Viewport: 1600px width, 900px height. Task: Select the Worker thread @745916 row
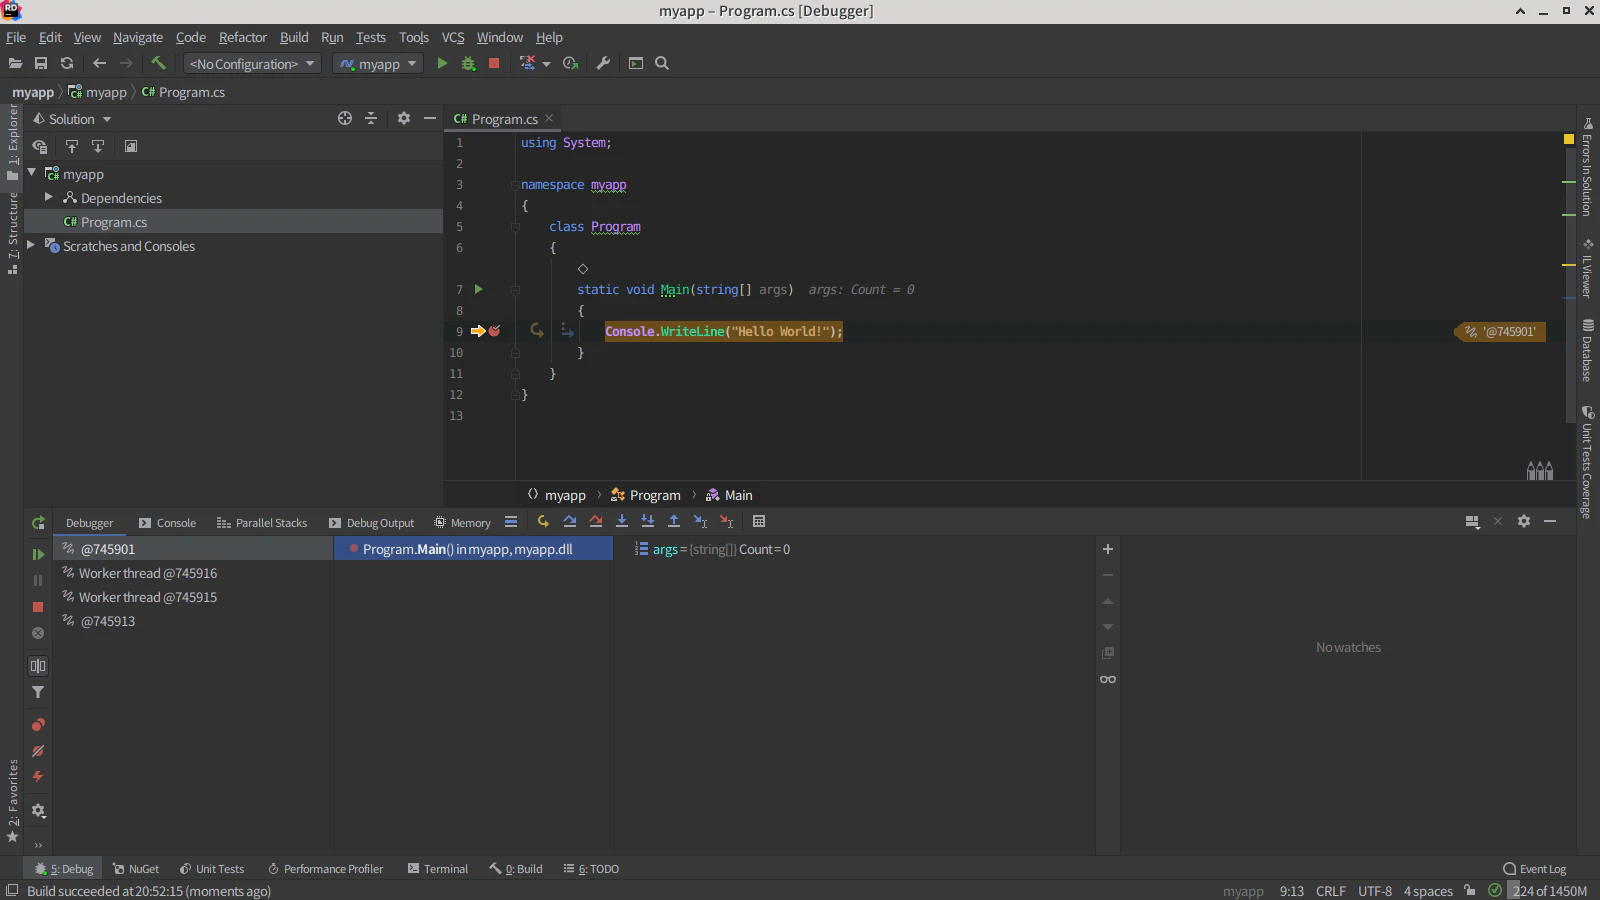193,573
